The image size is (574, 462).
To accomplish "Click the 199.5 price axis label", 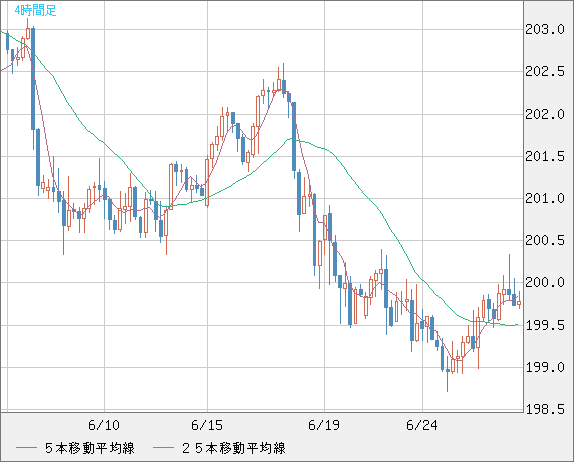I will click(x=545, y=325).
